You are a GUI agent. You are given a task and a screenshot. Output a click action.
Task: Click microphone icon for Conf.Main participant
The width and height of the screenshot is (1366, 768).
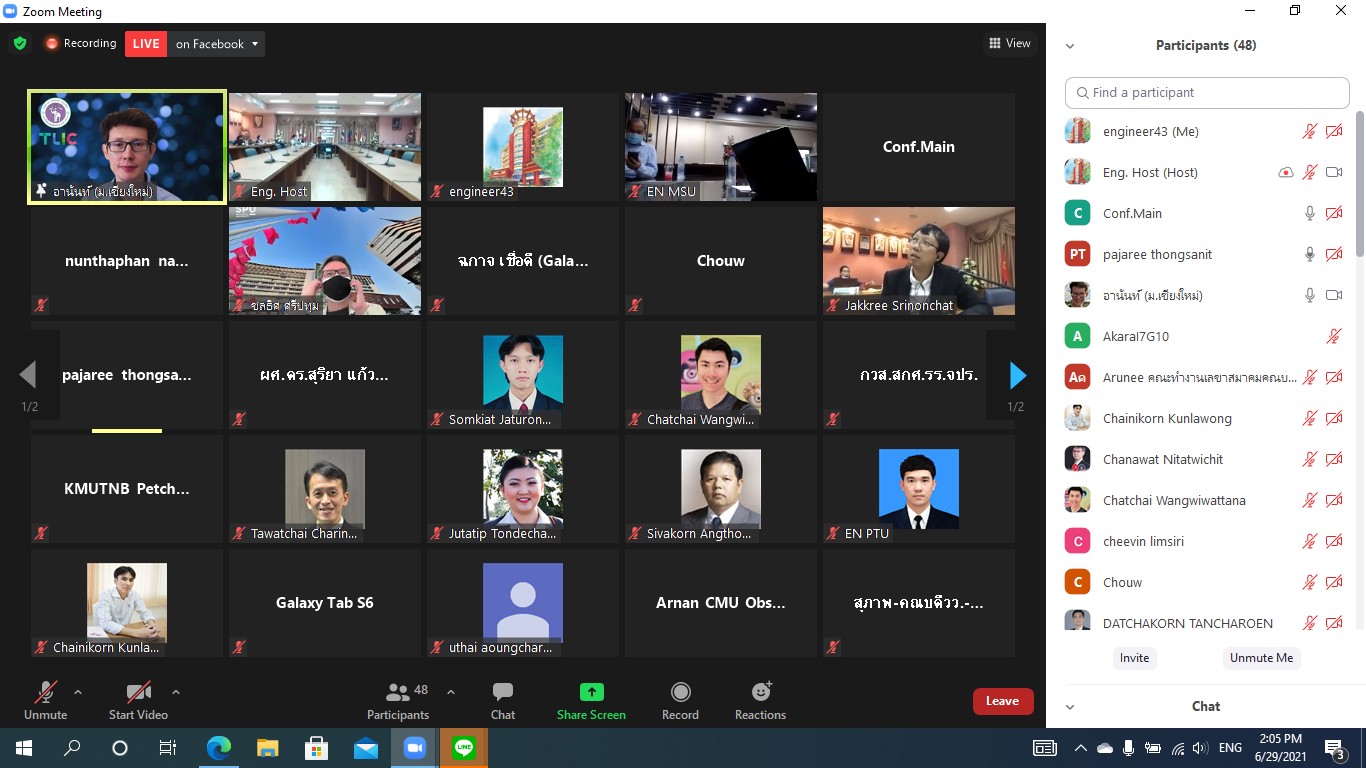[x=1309, y=213]
